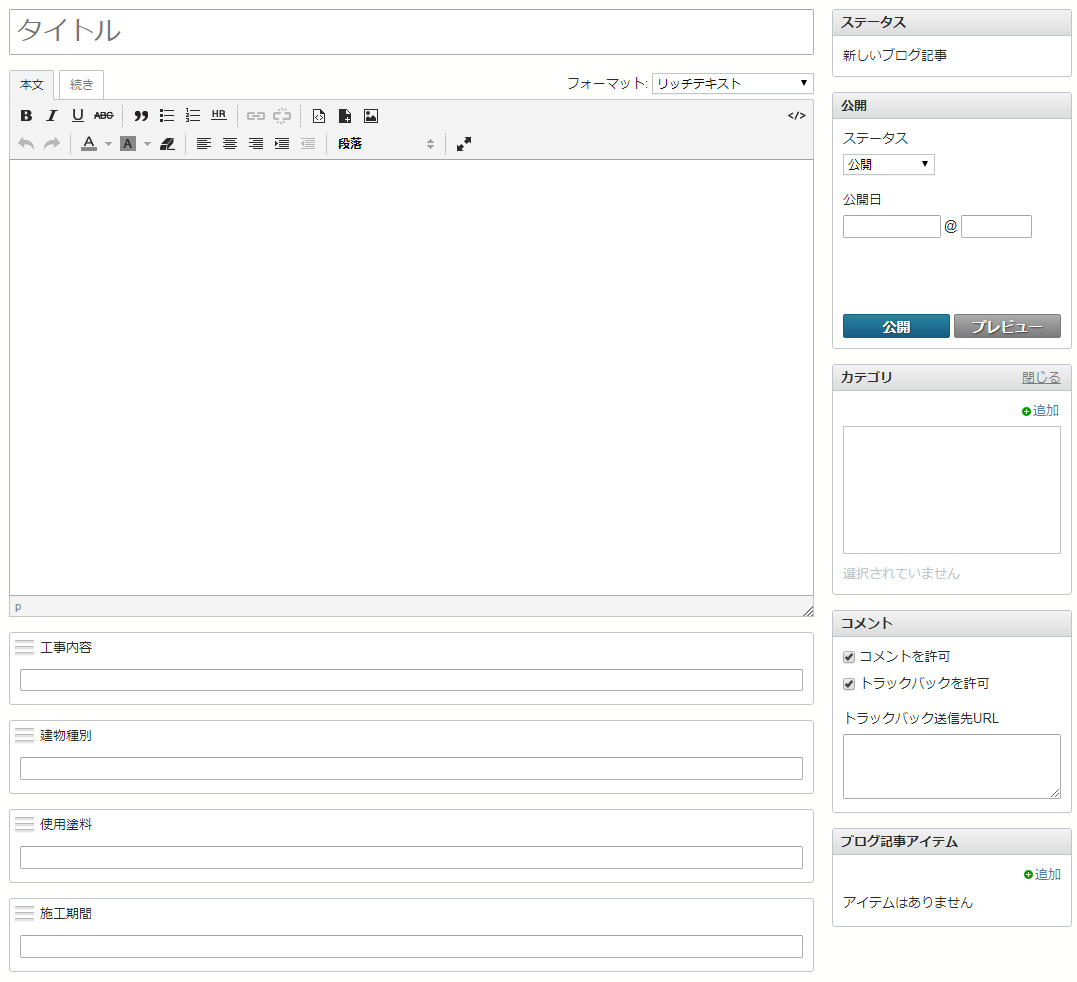Apply strikethrough (ABC) formatting
This screenshot has height=982, width=1077.
coord(104,115)
